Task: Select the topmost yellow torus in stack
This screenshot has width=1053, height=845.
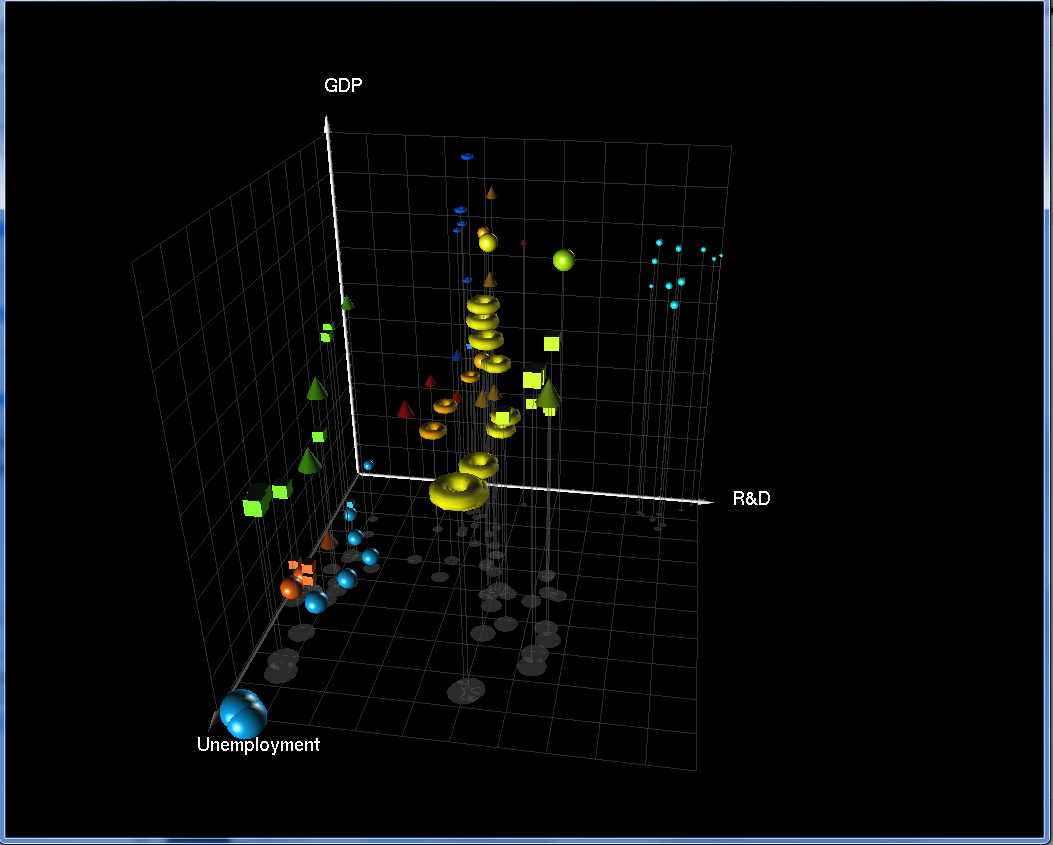Action: (x=483, y=303)
